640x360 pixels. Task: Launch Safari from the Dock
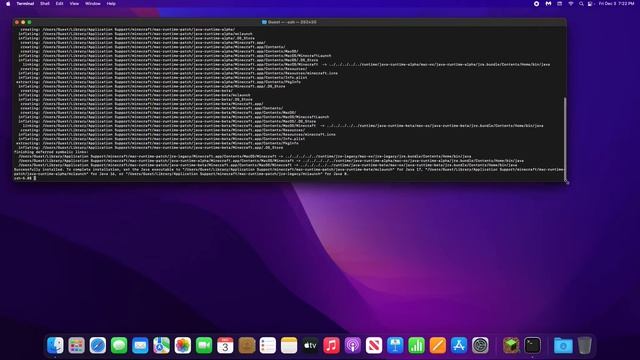click(98, 346)
